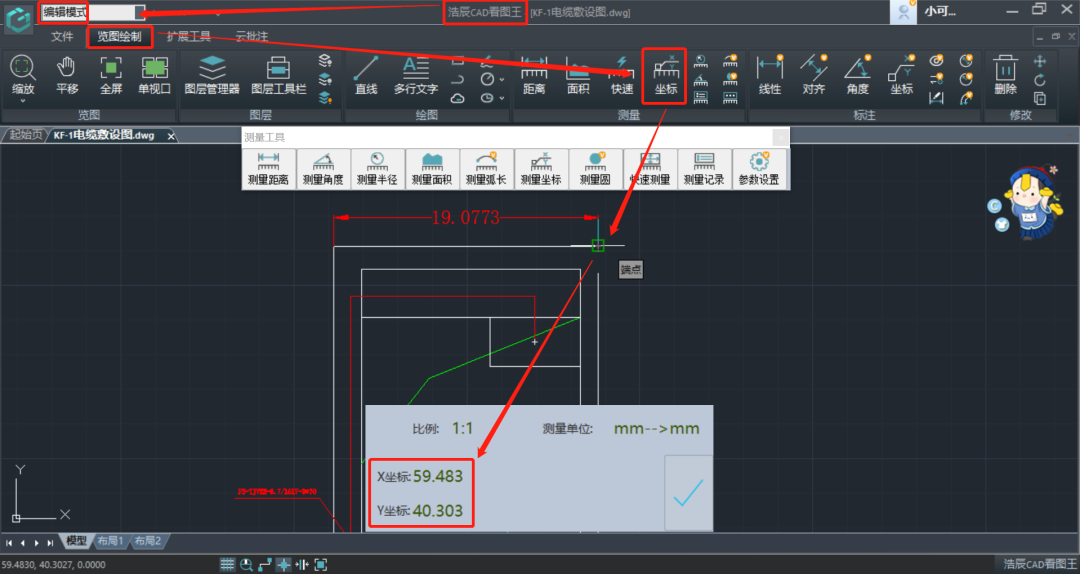Switch to the 览图绘制 ribbon tab
This screenshot has width=1080, height=574.
[x=119, y=37]
